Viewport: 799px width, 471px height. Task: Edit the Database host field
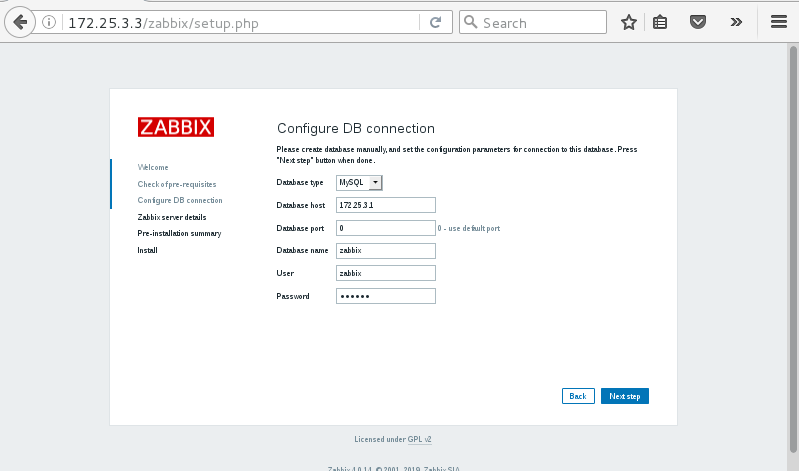[x=386, y=205]
